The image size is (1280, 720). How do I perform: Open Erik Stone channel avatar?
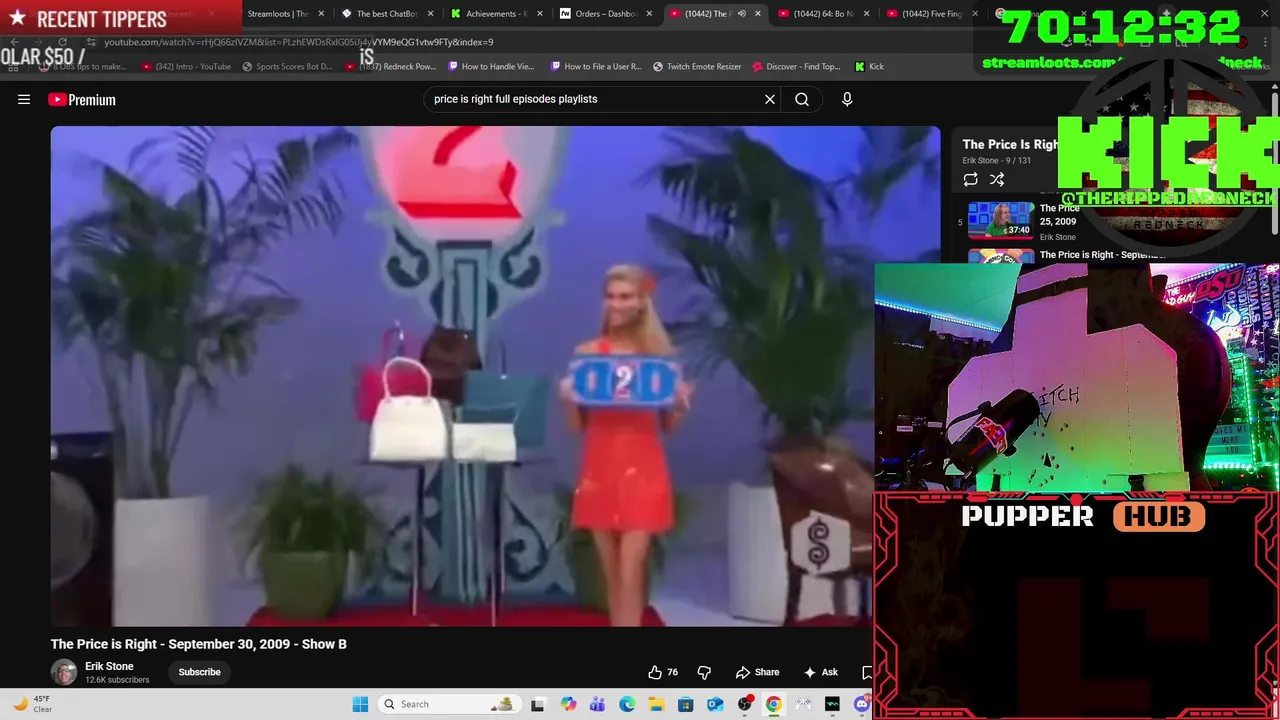[x=64, y=672]
